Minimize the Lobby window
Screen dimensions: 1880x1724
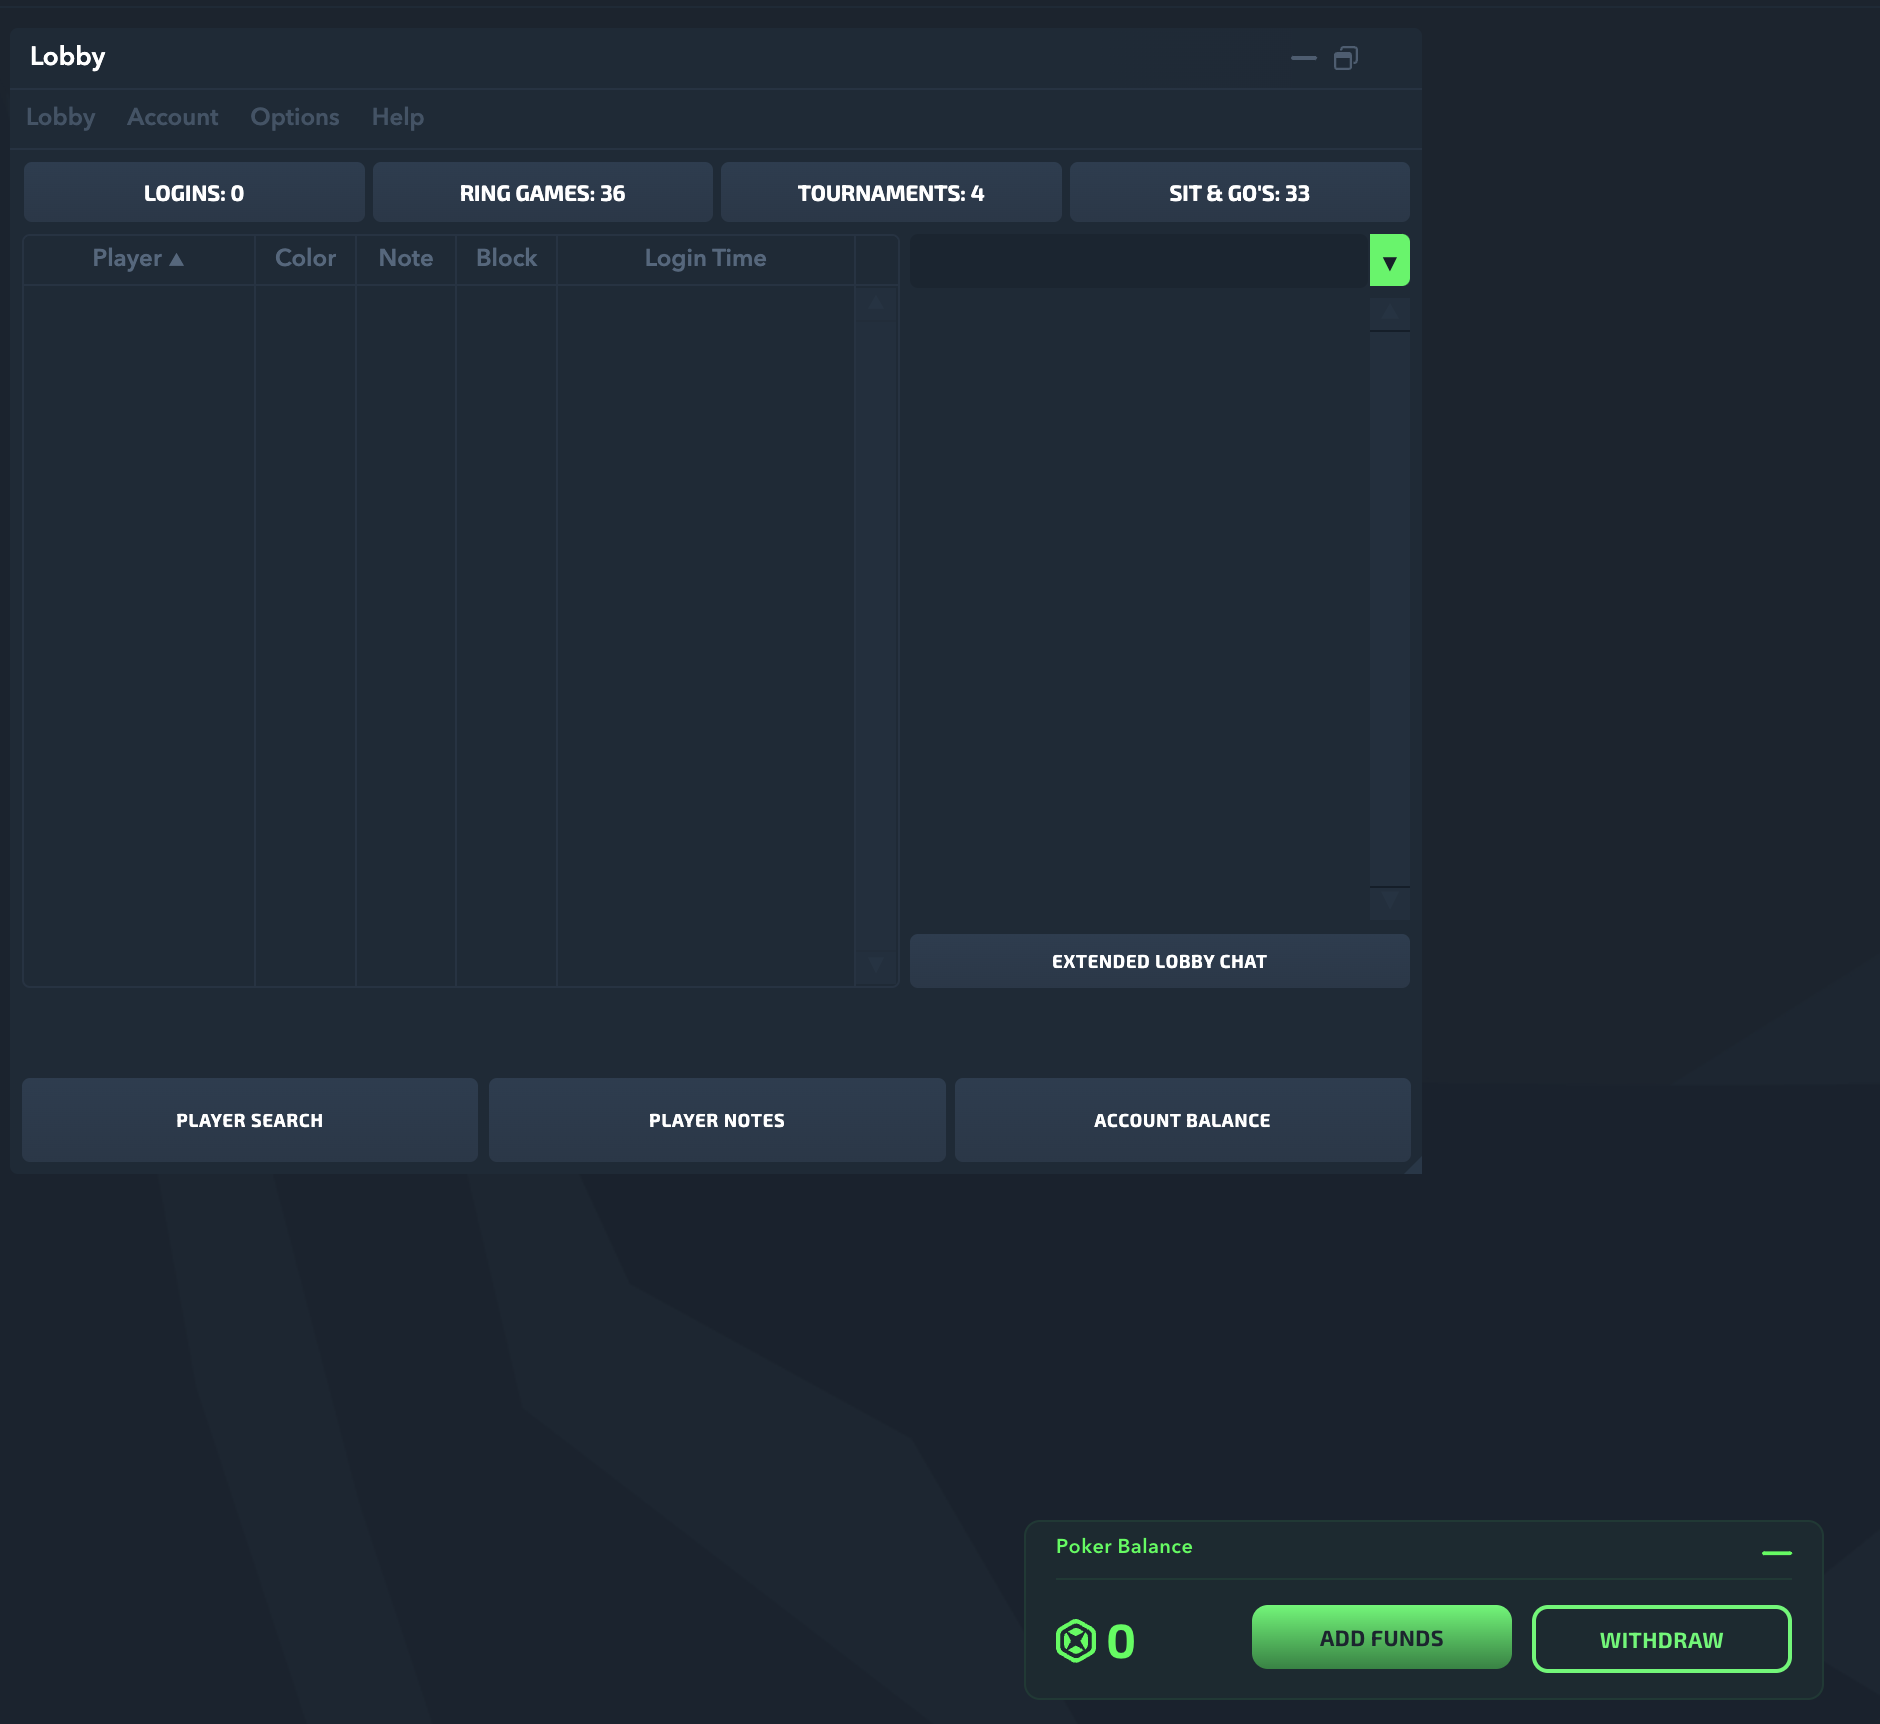1303,58
